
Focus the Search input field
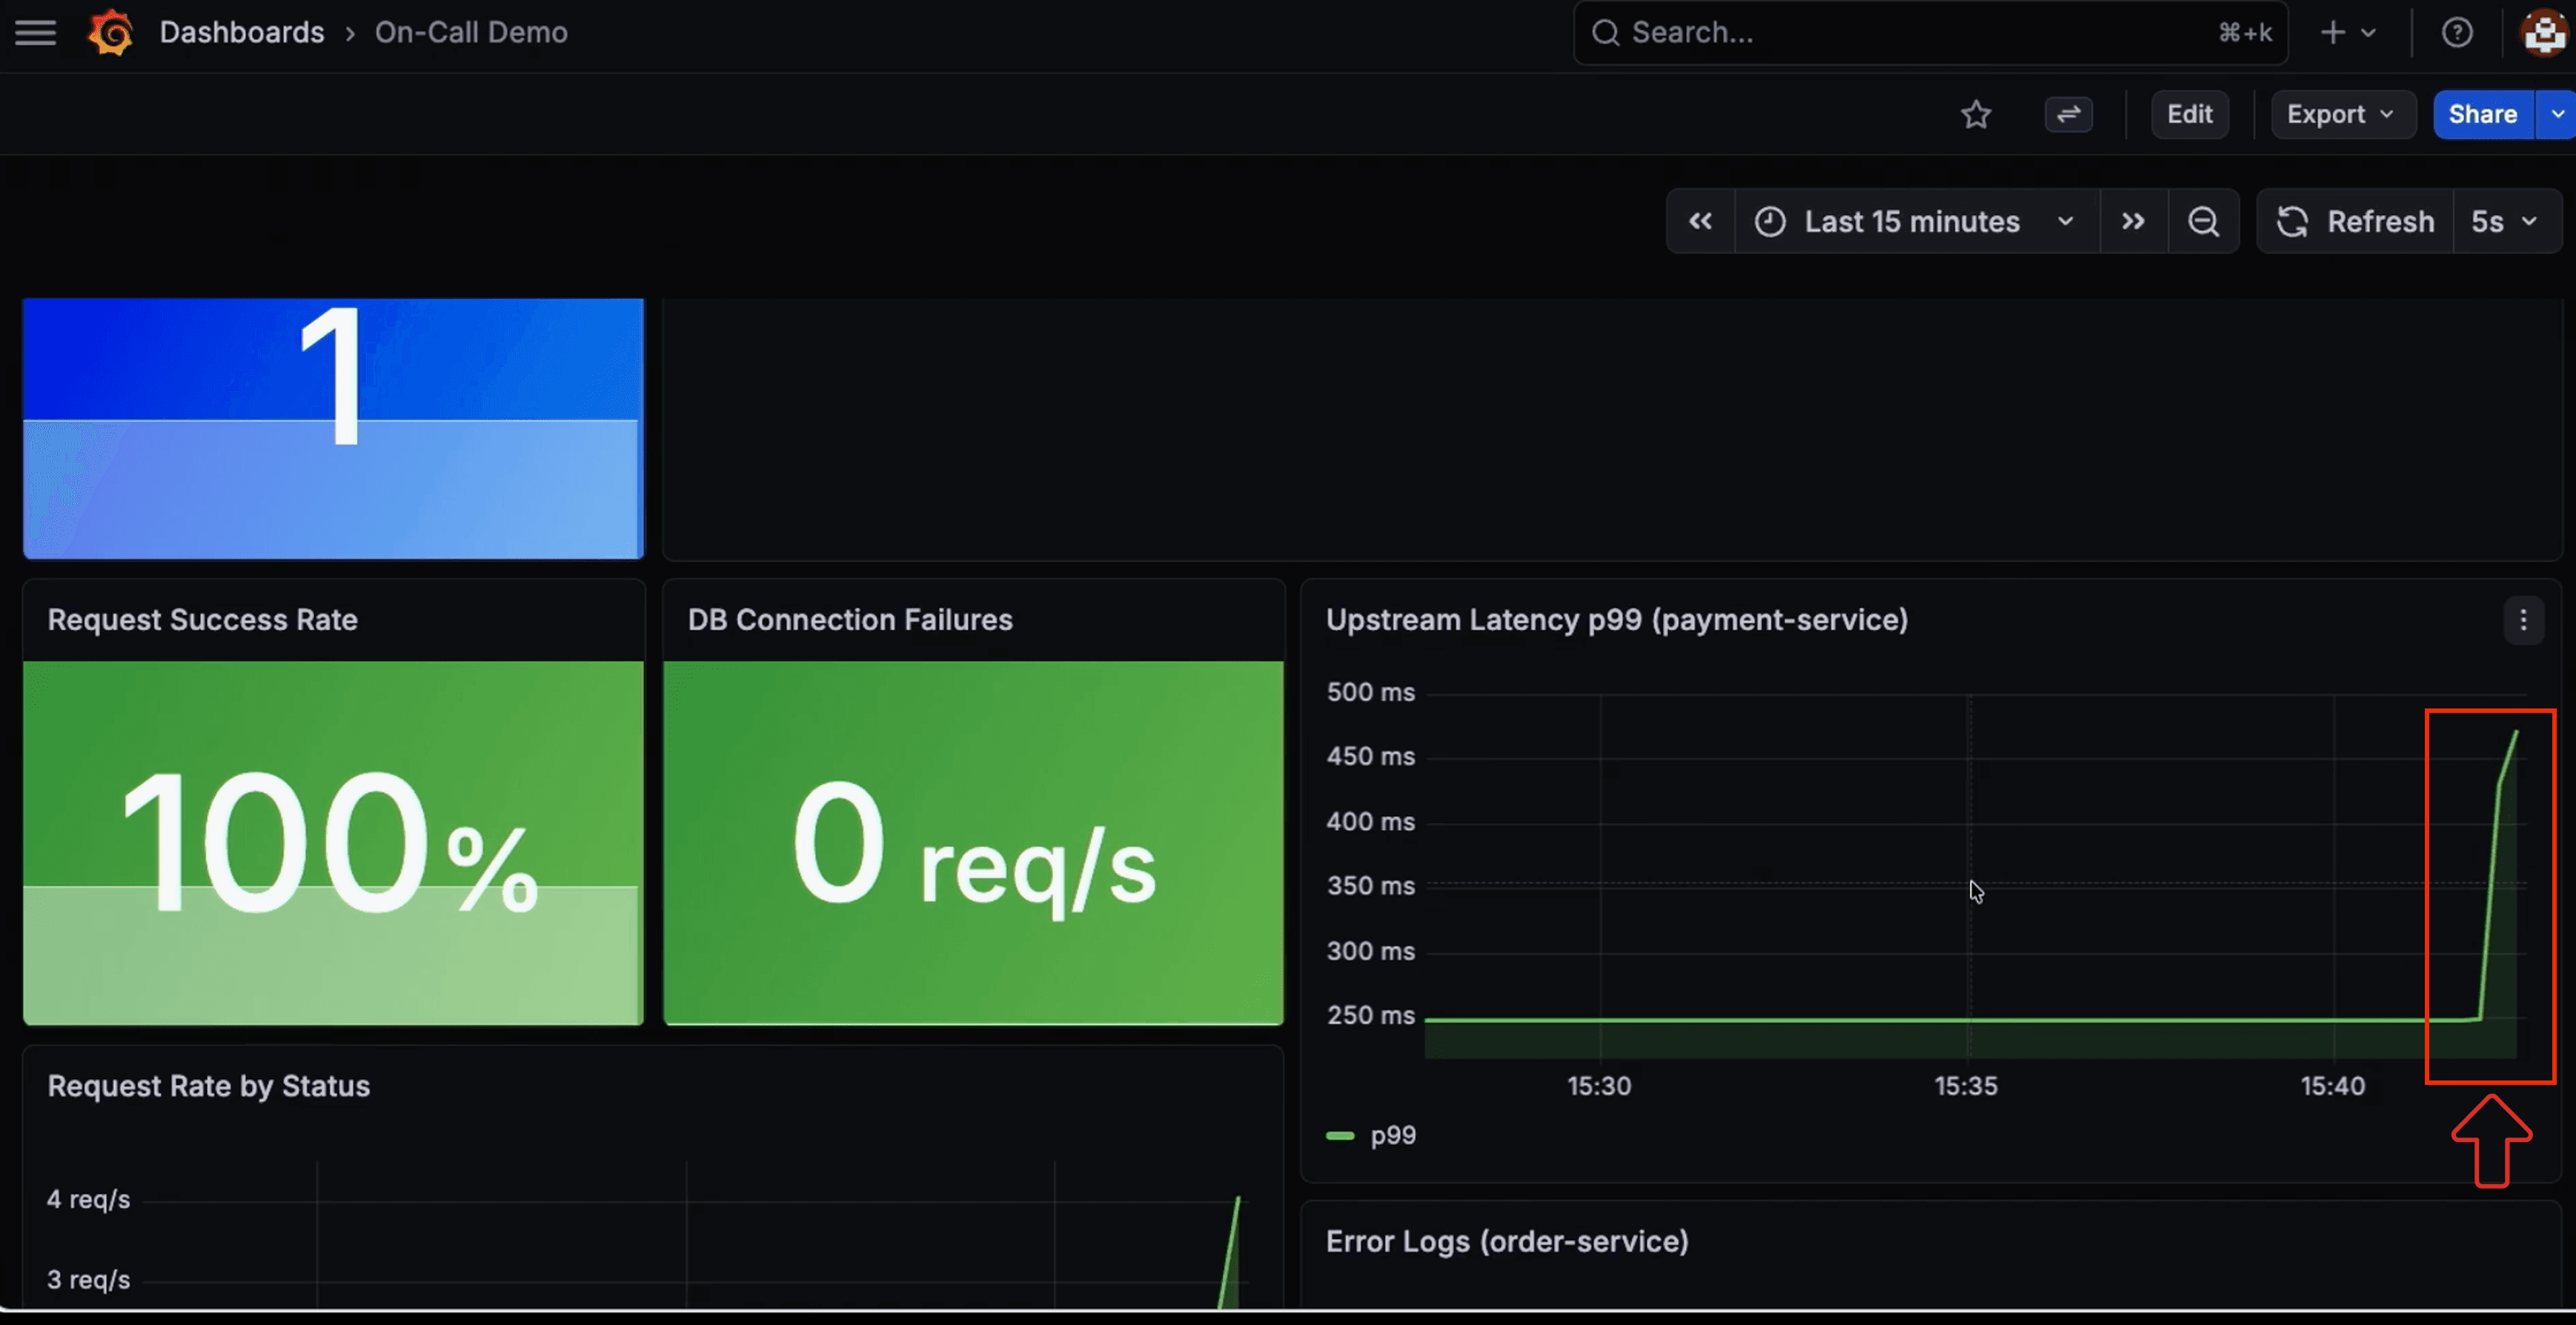pyautogui.click(x=1930, y=33)
